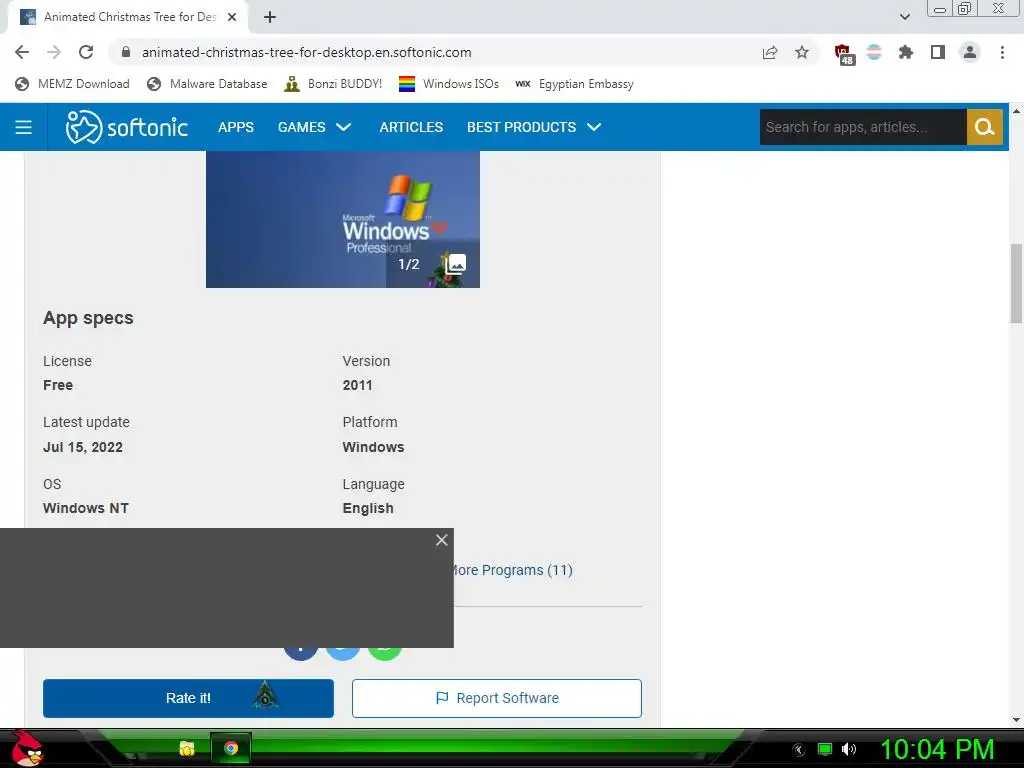Click scrollbar up arrow

(x=1016, y=111)
